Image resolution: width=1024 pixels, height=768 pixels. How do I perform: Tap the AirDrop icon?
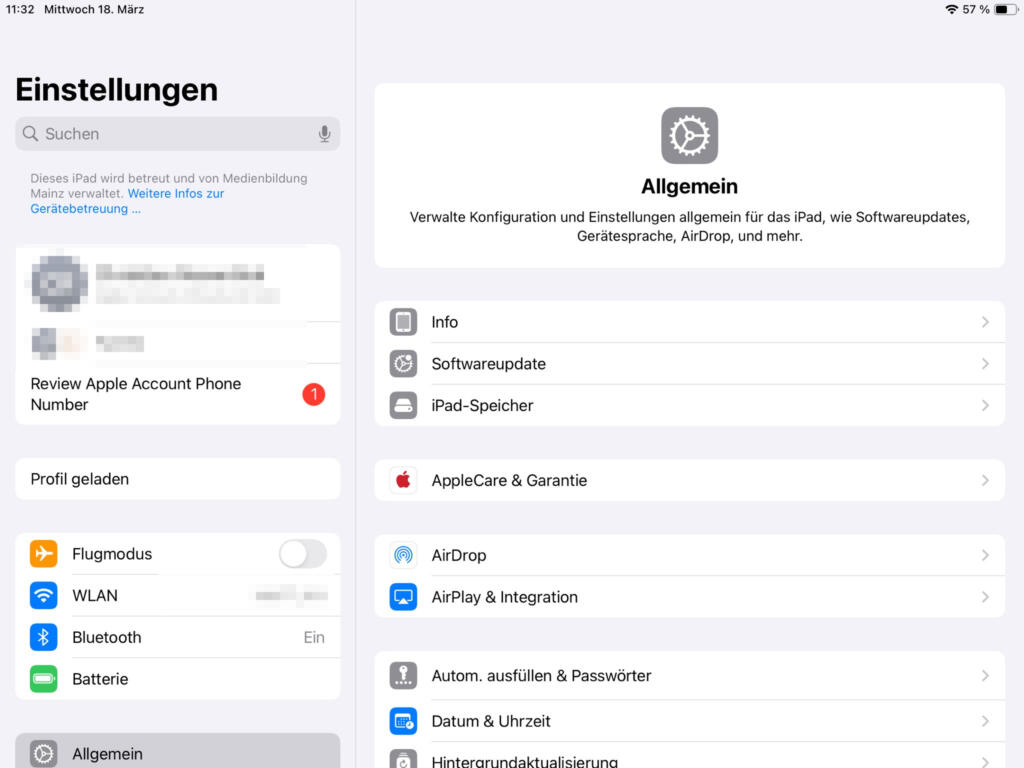[403, 556]
